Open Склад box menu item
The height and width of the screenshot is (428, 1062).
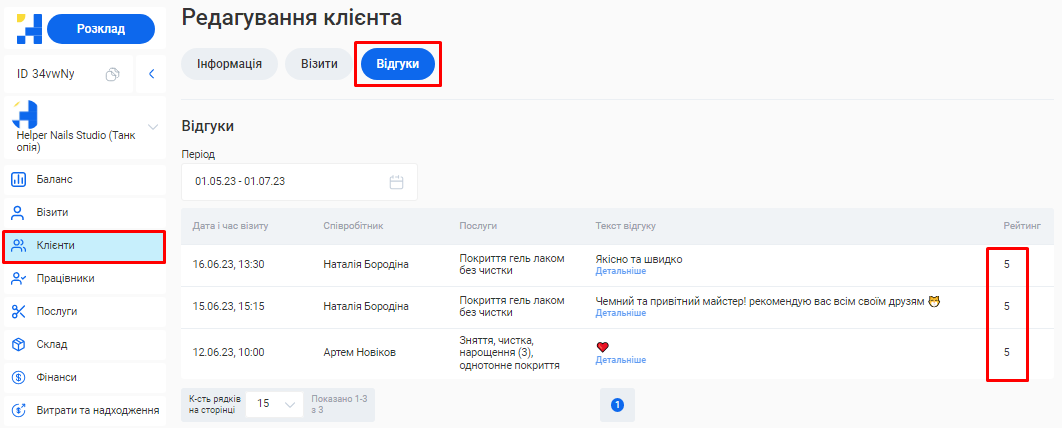coord(18,344)
